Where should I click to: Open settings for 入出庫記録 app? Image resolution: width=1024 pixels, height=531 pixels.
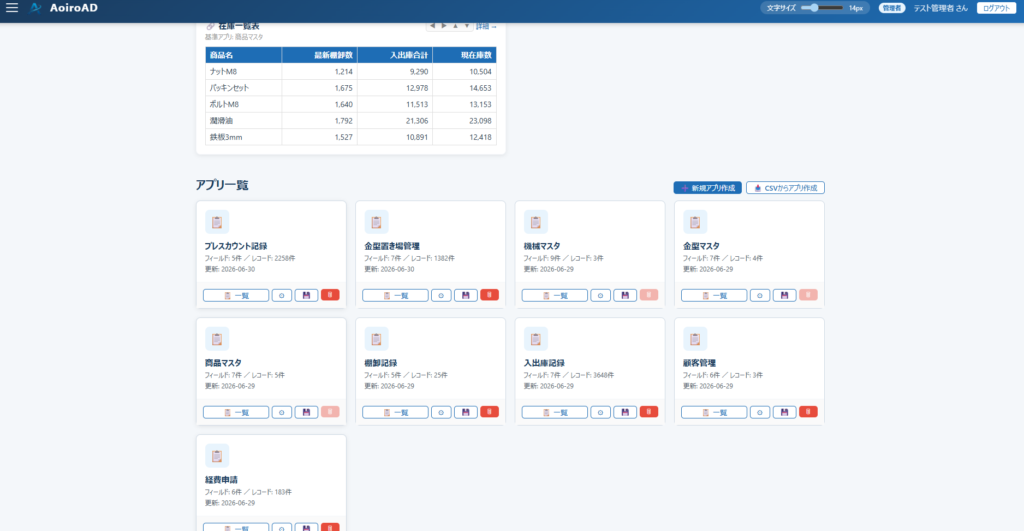click(600, 412)
